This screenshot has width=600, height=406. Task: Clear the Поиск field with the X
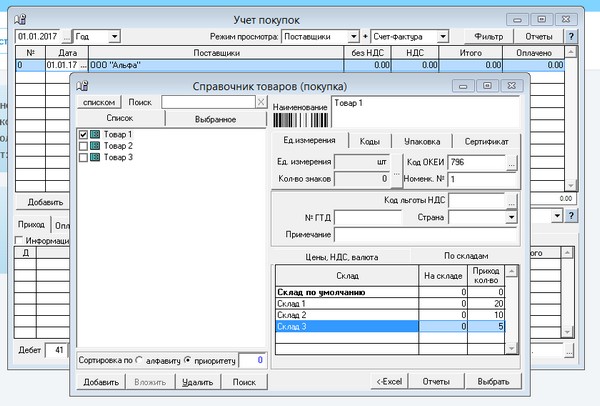[x=261, y=102]
